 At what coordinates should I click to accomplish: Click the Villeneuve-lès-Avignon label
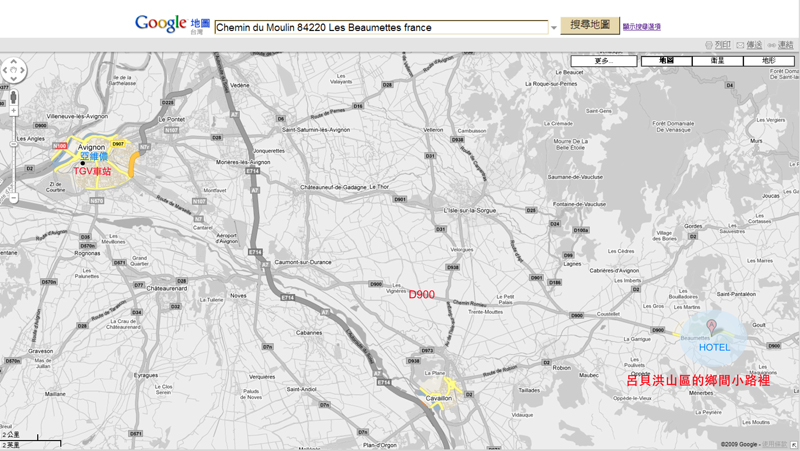tap(78, 116)
